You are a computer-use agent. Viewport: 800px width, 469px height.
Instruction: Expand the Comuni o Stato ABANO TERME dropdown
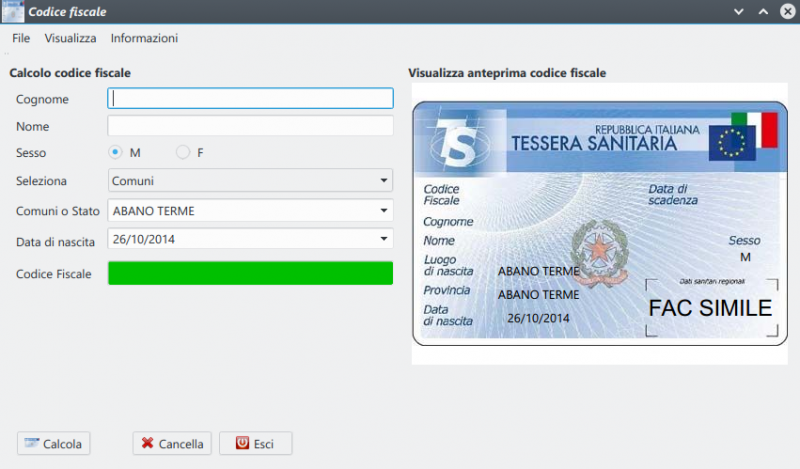250,211
